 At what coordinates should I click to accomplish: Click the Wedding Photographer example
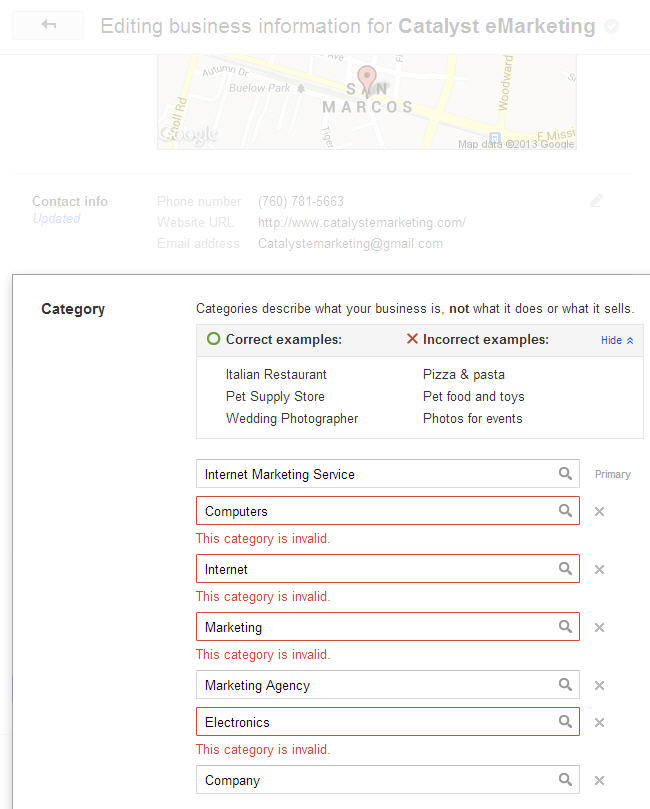(x=292, y=419)
